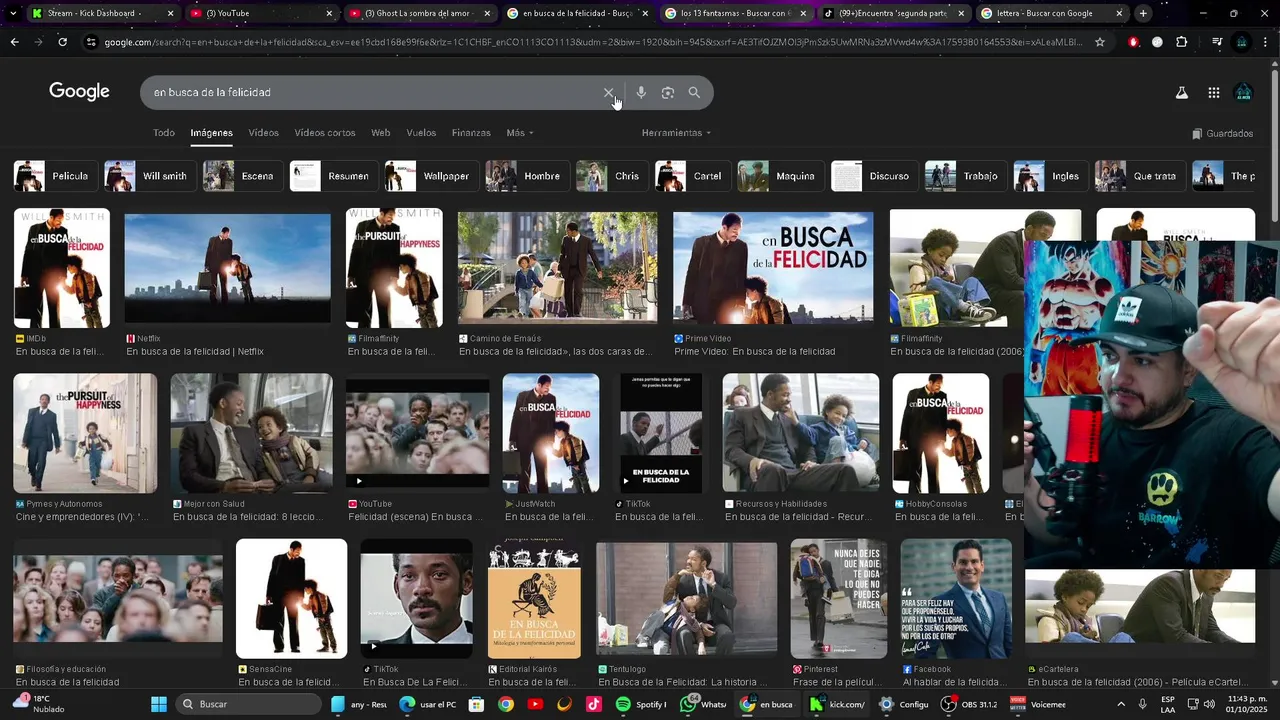Open the Editorial Kairós book cover image
The image size is (1280, 720).
point(534,598)
